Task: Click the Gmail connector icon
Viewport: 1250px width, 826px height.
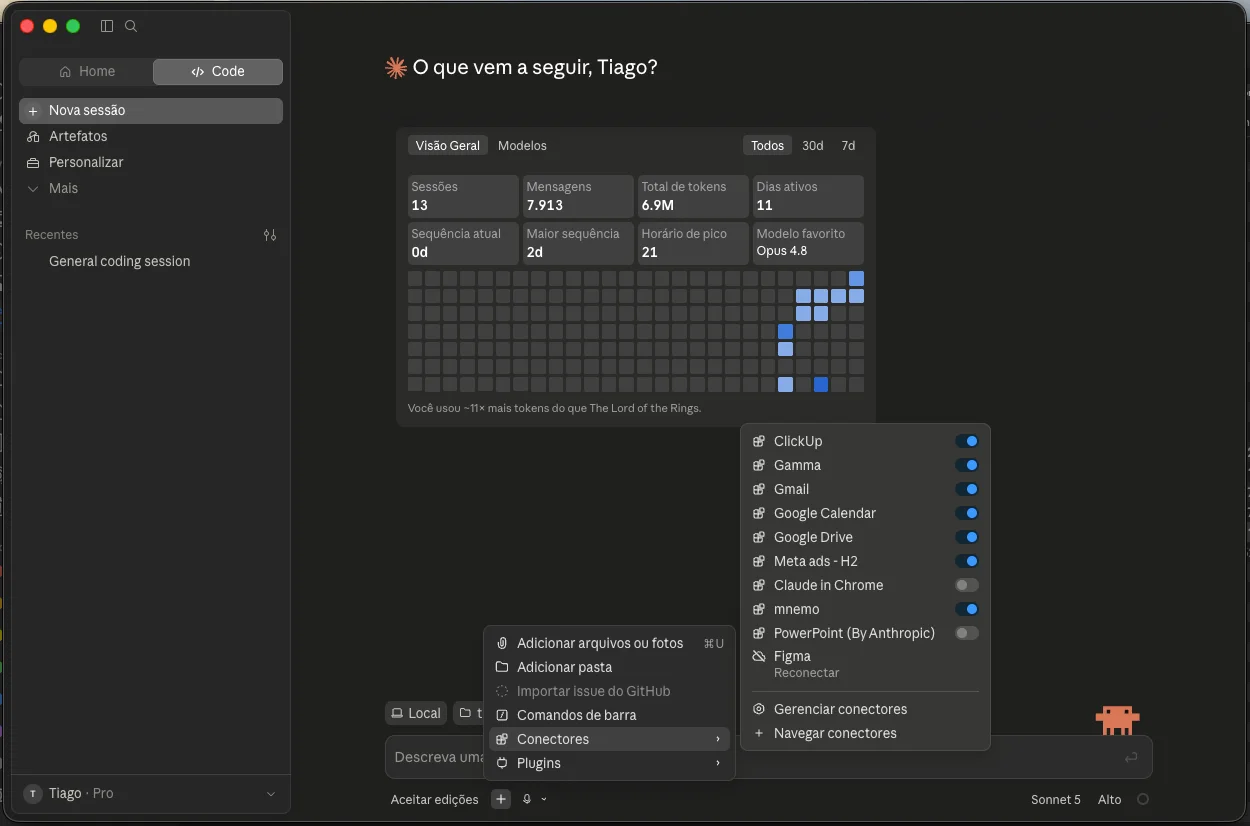Action: coord(759,489)
